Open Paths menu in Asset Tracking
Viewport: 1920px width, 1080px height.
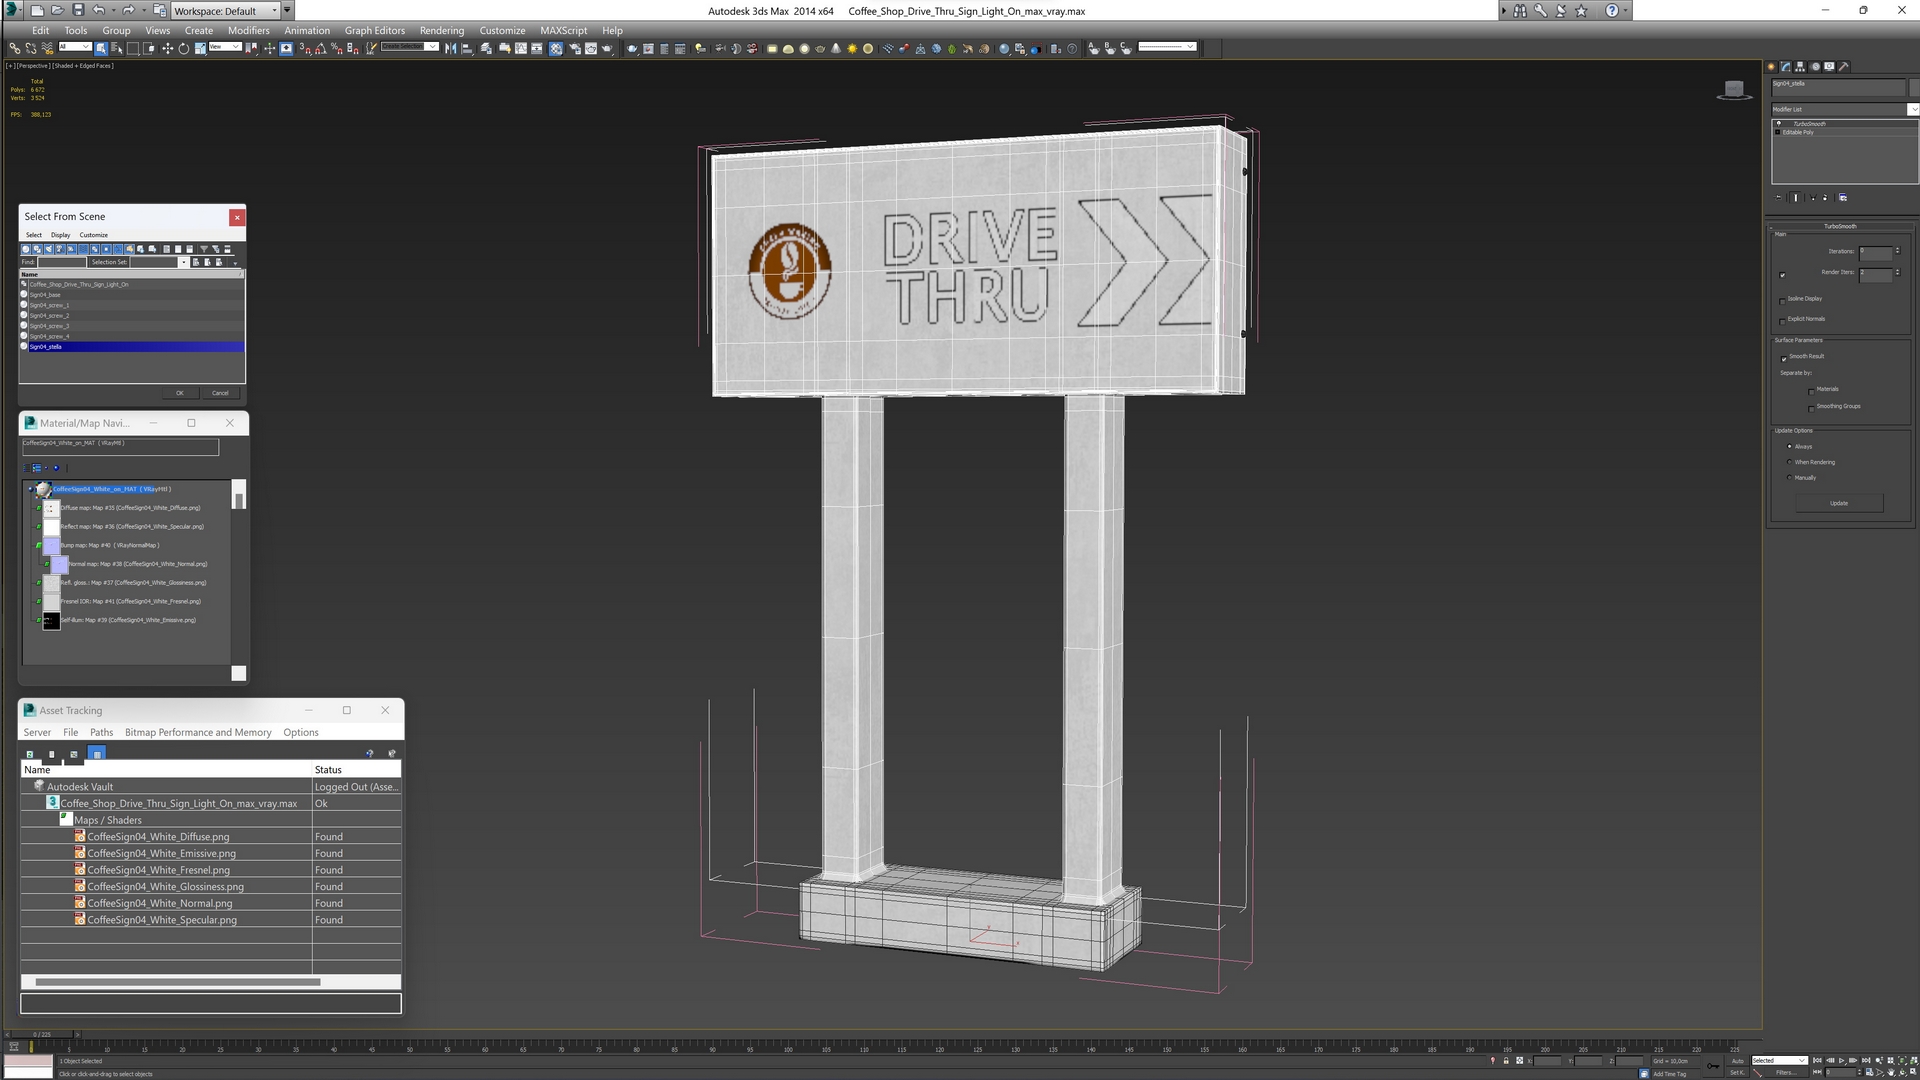coord(101,733)
